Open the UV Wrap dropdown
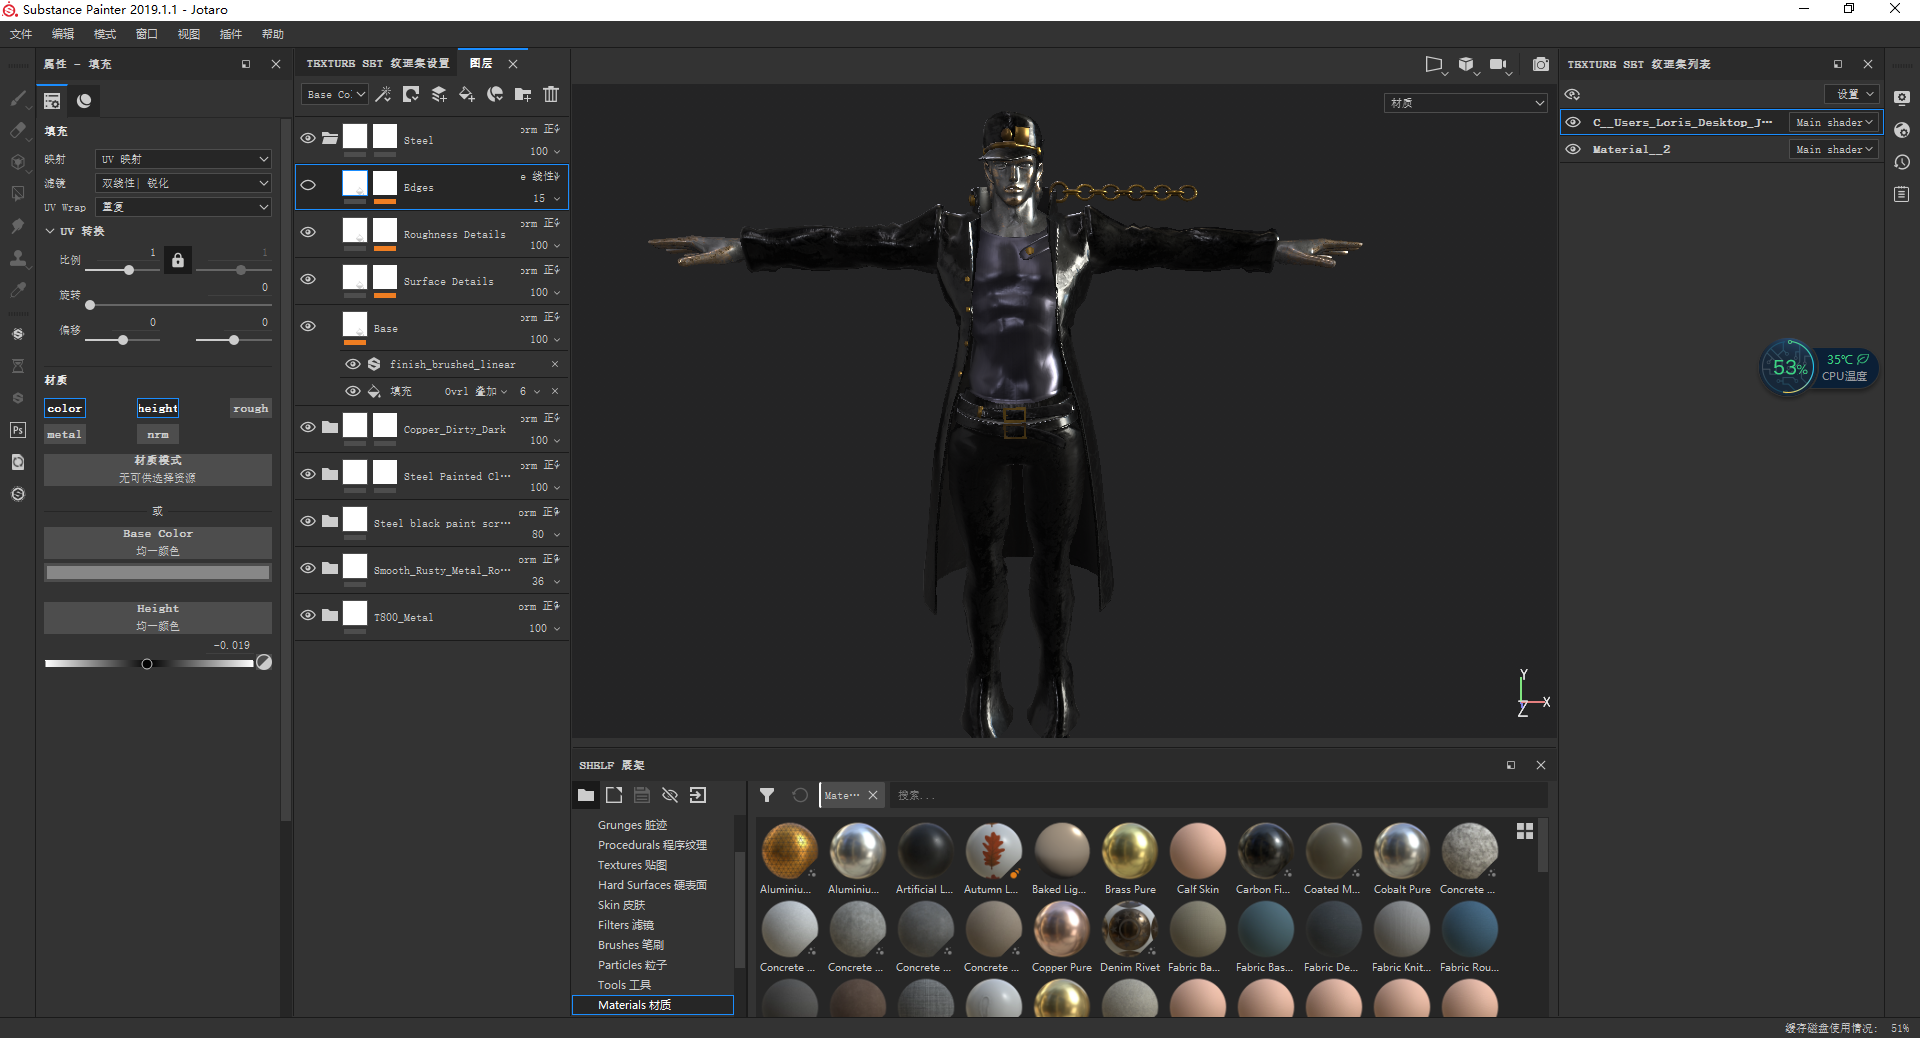 pos(184,207)
